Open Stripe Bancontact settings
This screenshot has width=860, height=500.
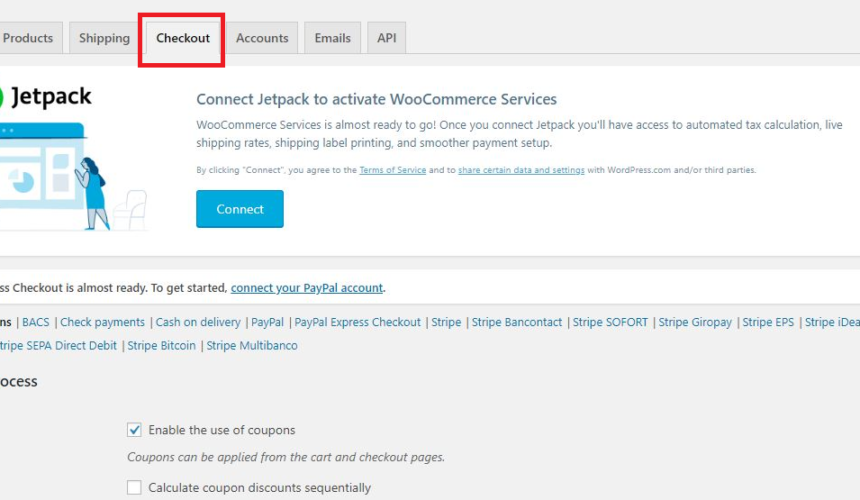[x=517, y=322]
